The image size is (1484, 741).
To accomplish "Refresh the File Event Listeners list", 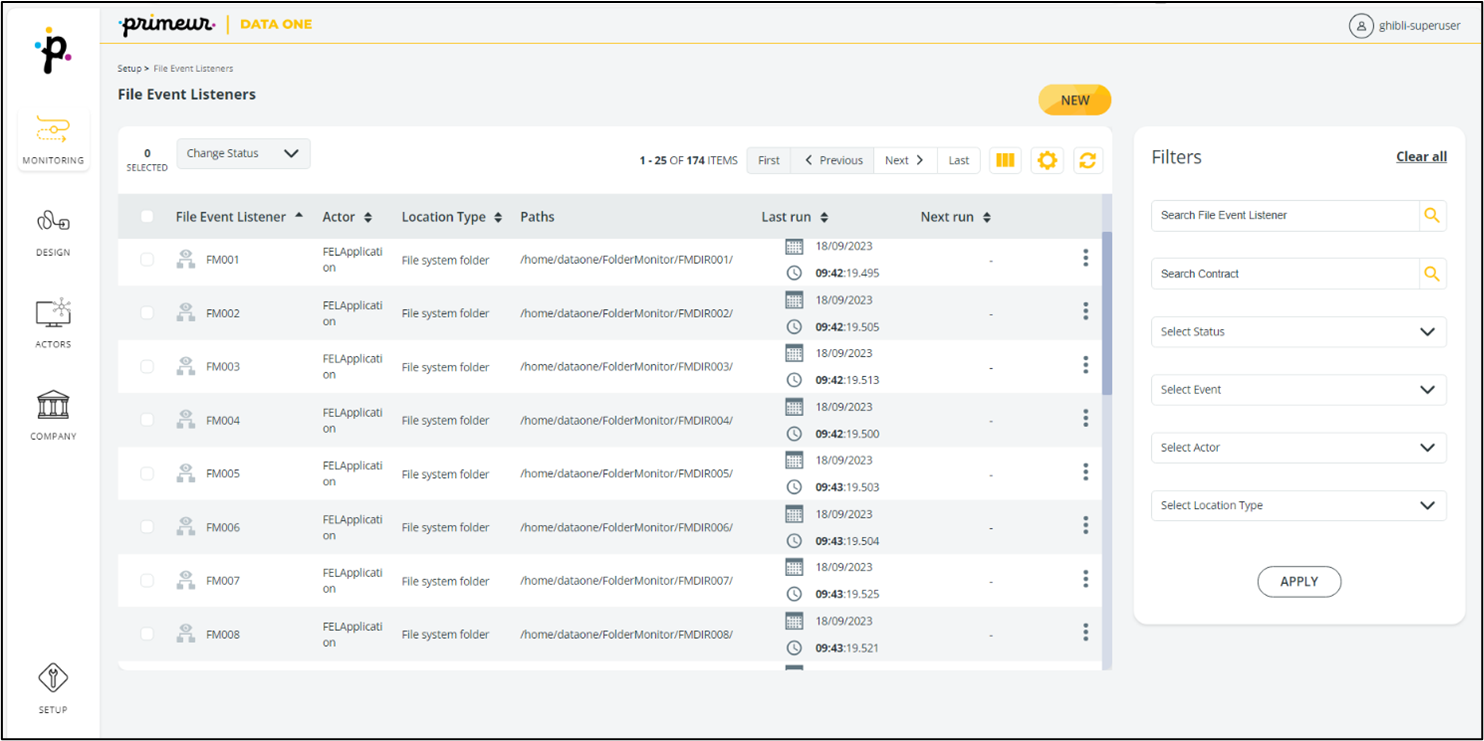I will [x=1088, y=160].
